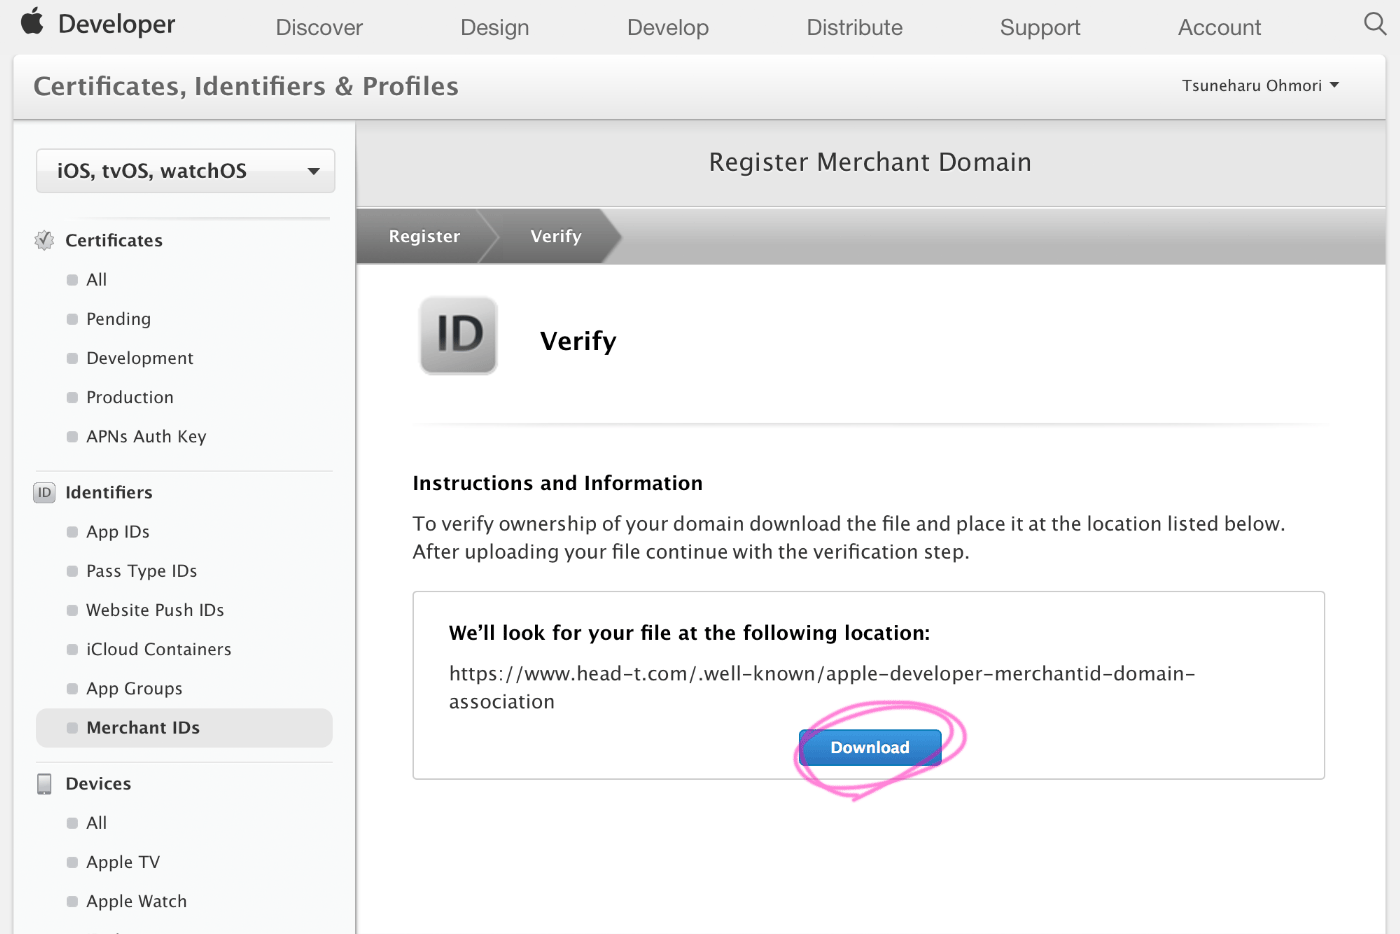1400x934 pixels.
Task: Click the Certificates, Identifiers & Profiles title
Action: click(246, 86)
